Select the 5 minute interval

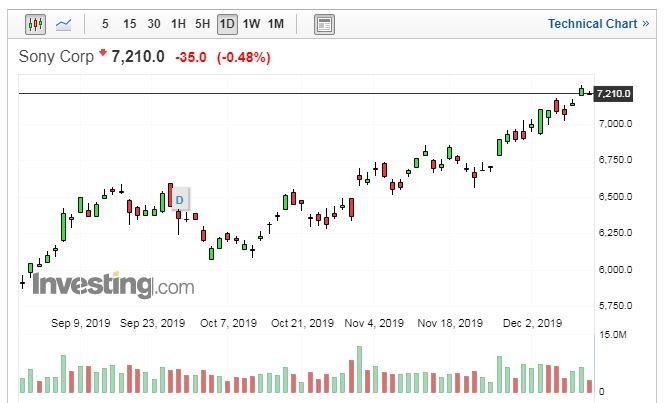[105, 24]
